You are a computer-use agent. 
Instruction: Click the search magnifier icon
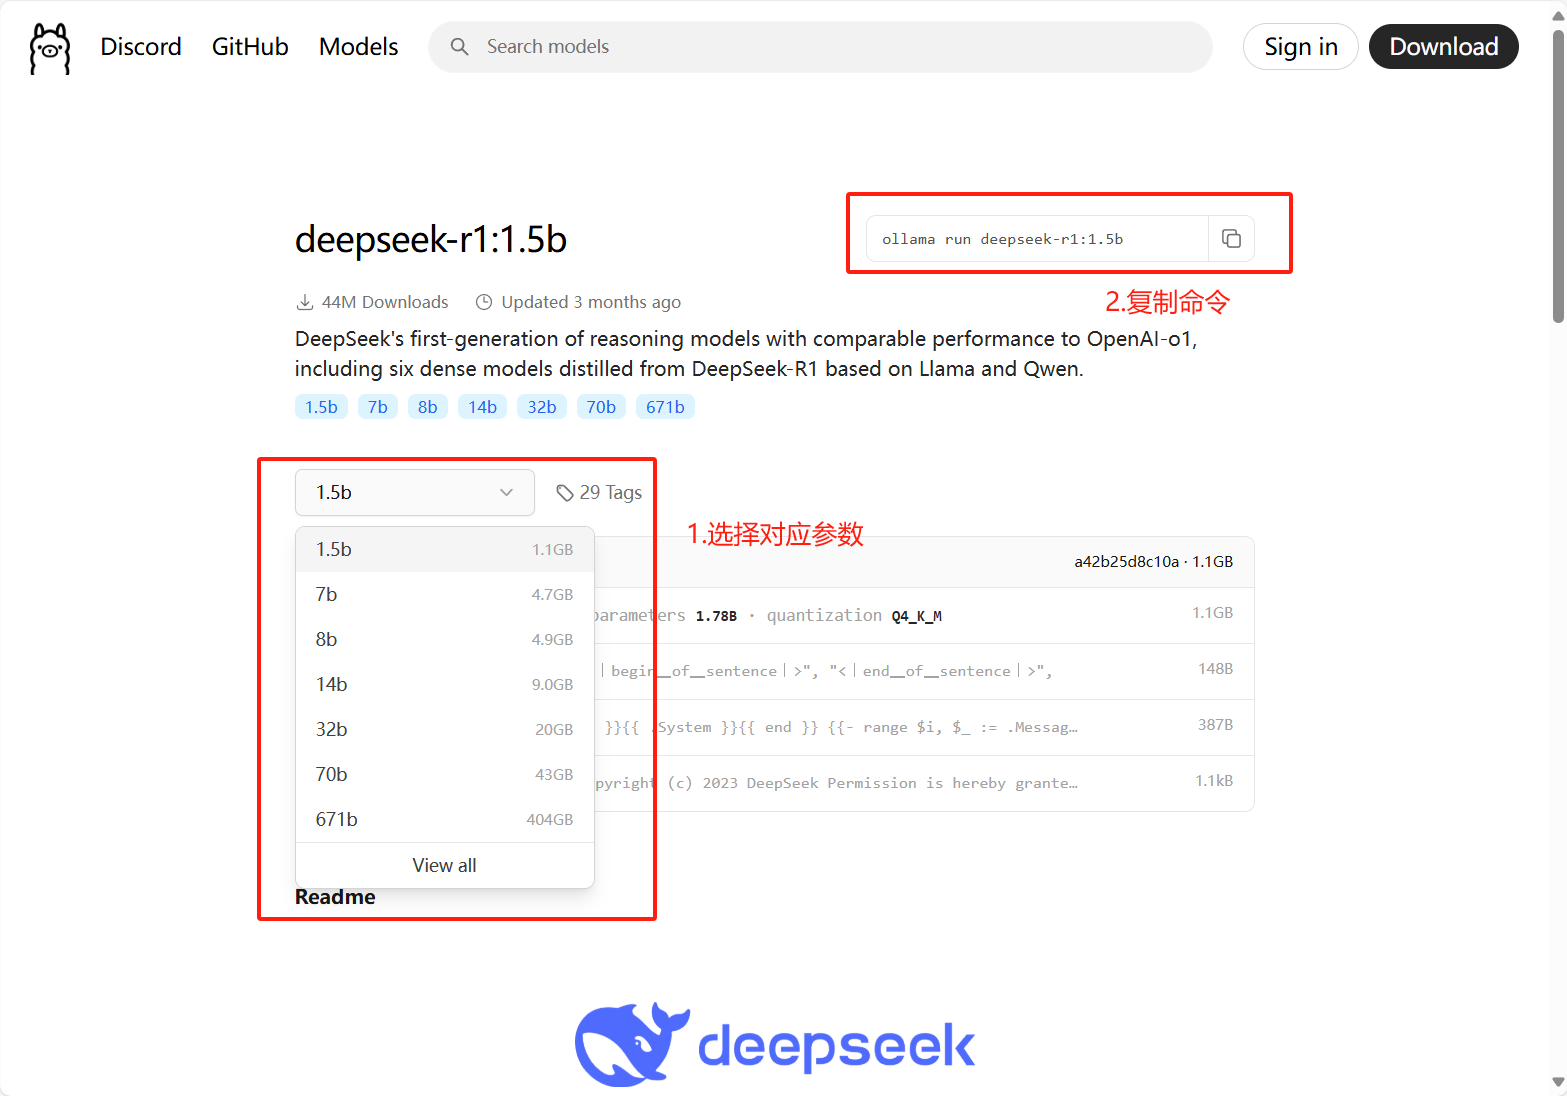[x=459, y=47]
